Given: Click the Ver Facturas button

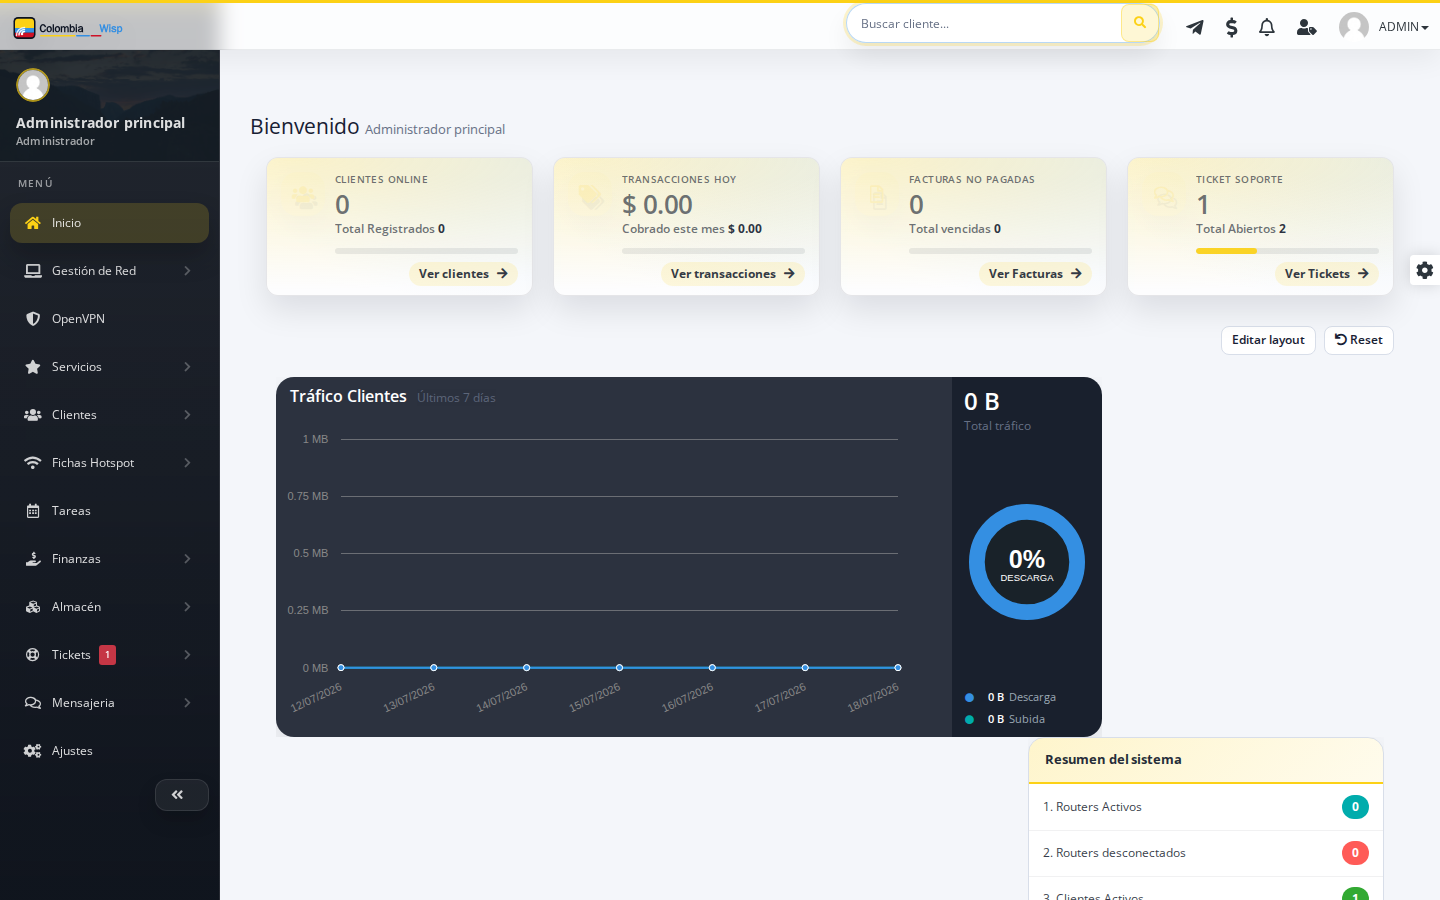Looking at the screenshot, I should point(1035,274).
